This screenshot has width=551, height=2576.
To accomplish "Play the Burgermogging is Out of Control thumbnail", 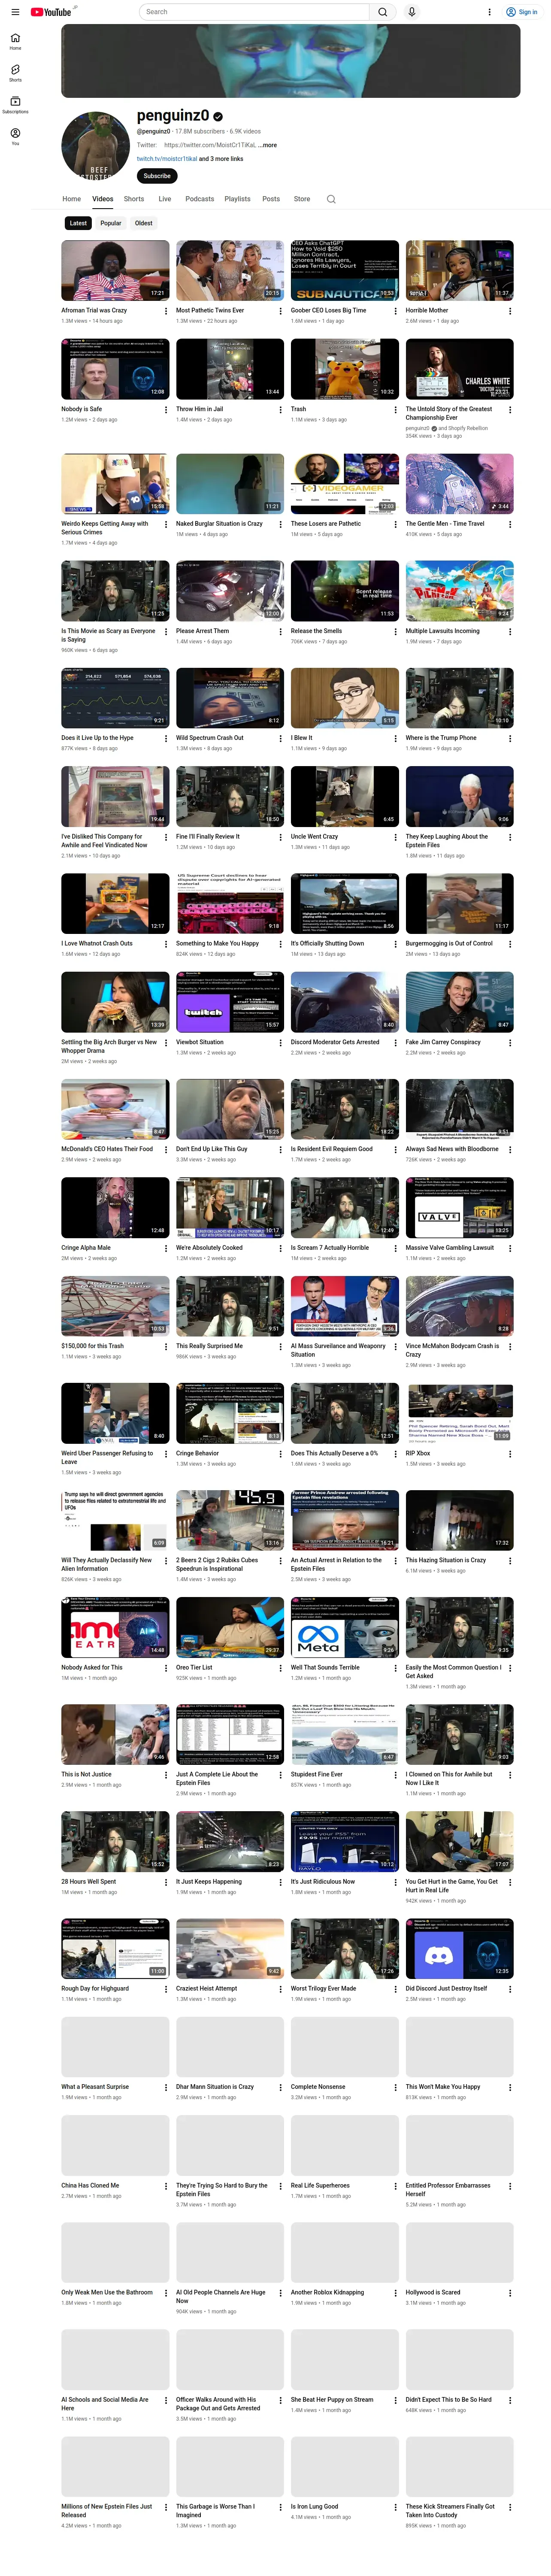I will (x=460, y=903).
